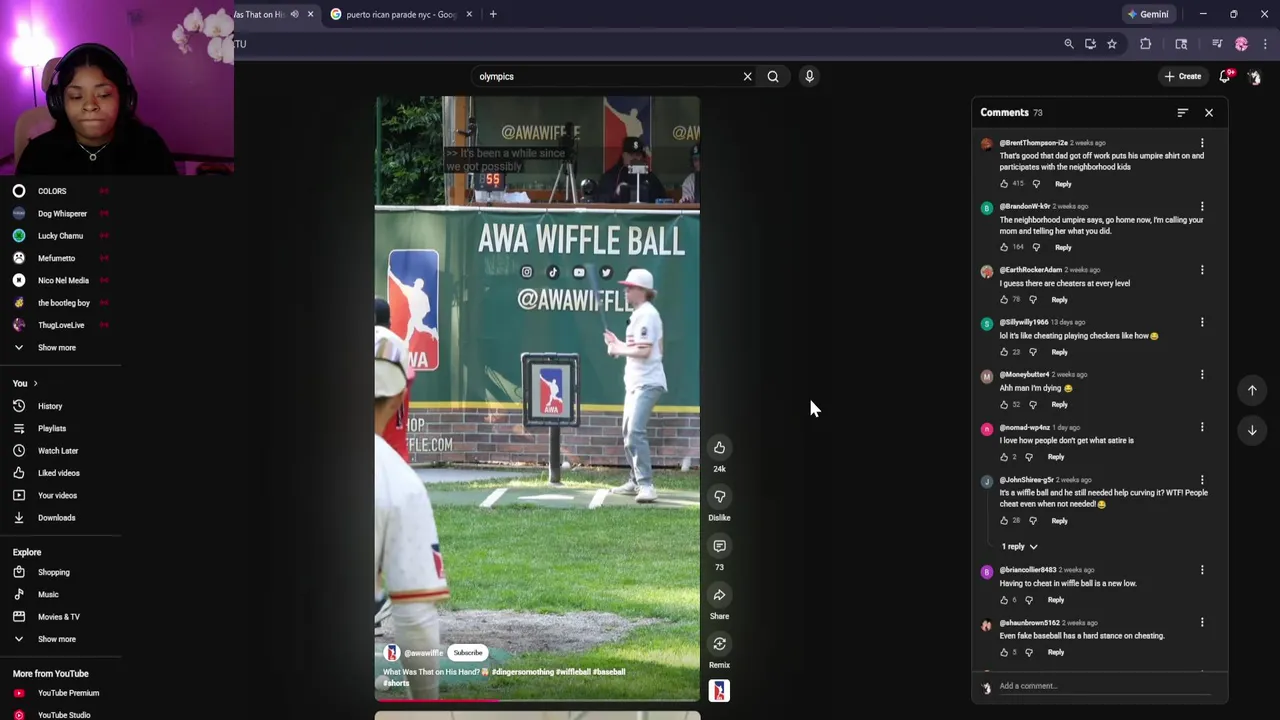The width and height of the screenshot is (1280, 720).
Task: Open options menu for @Sillywilly1966's comment
Action: (1202, 322)
